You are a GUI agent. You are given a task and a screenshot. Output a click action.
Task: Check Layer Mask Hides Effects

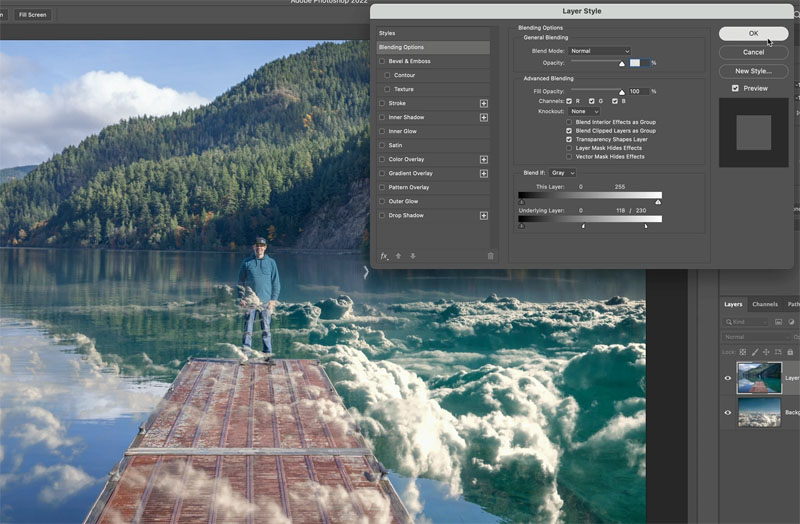(x=569, y=148)
